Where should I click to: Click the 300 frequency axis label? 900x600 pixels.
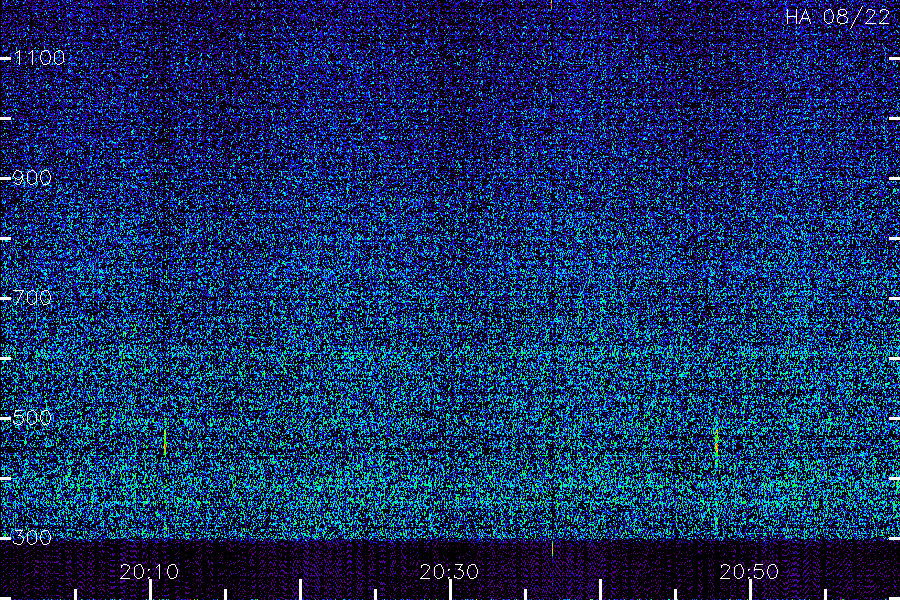pyautogui.click(x=32, y=537)
